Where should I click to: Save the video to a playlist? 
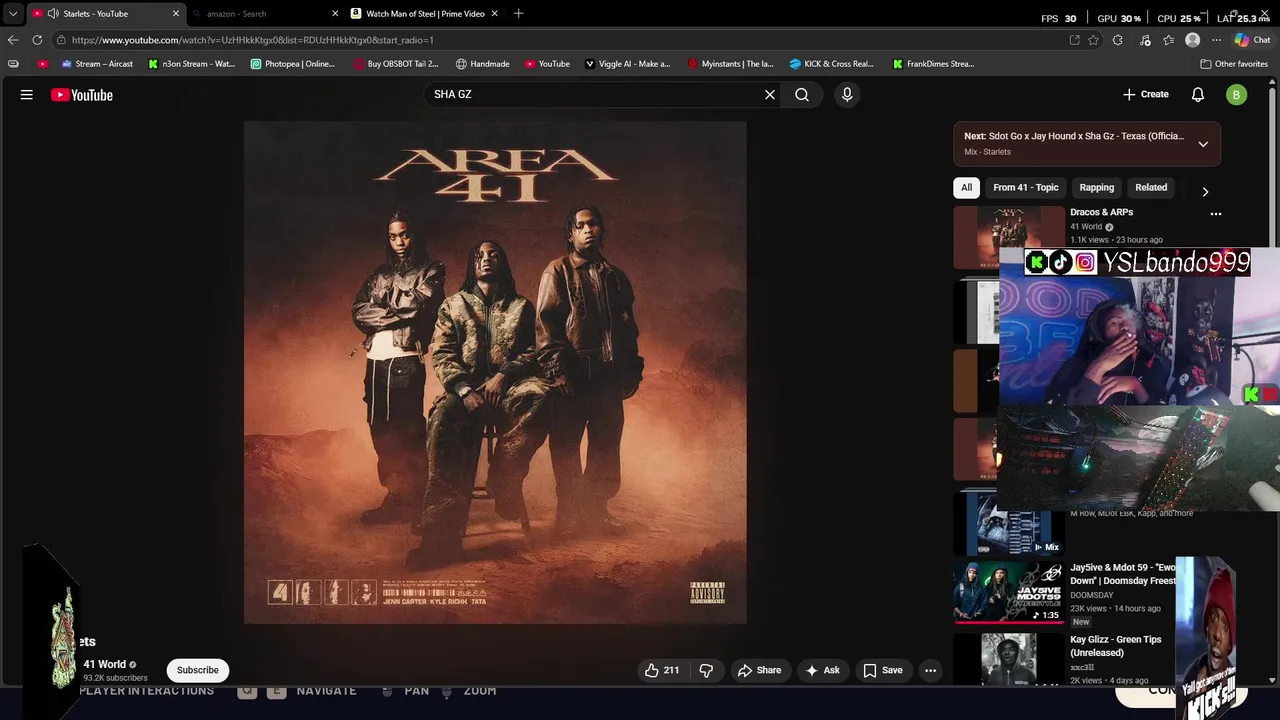point(883,670)
